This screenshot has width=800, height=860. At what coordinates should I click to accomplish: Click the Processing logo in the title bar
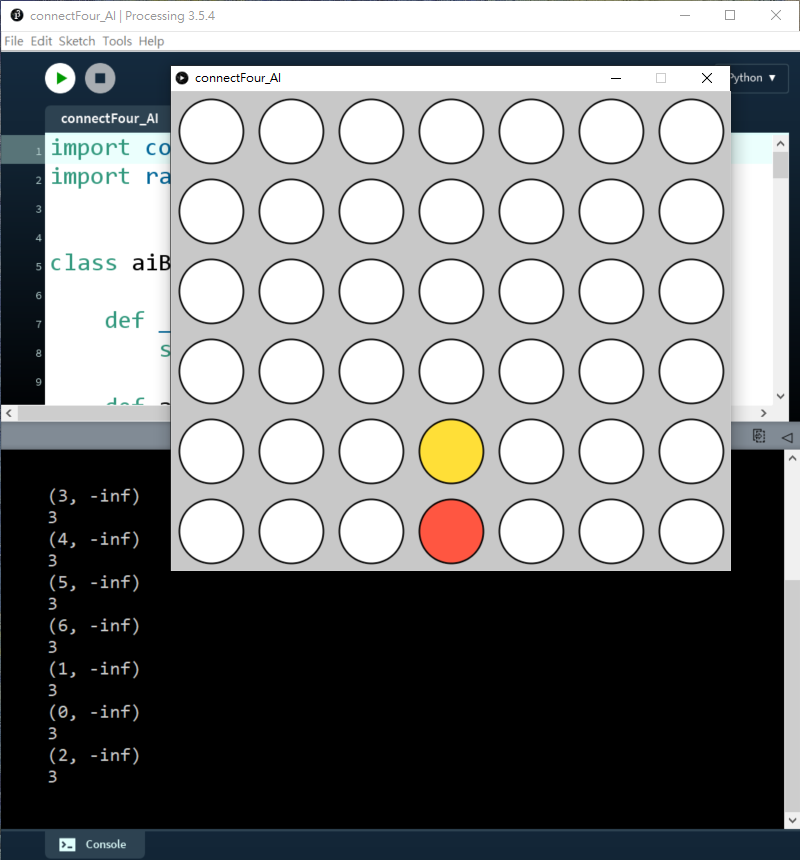16,16
